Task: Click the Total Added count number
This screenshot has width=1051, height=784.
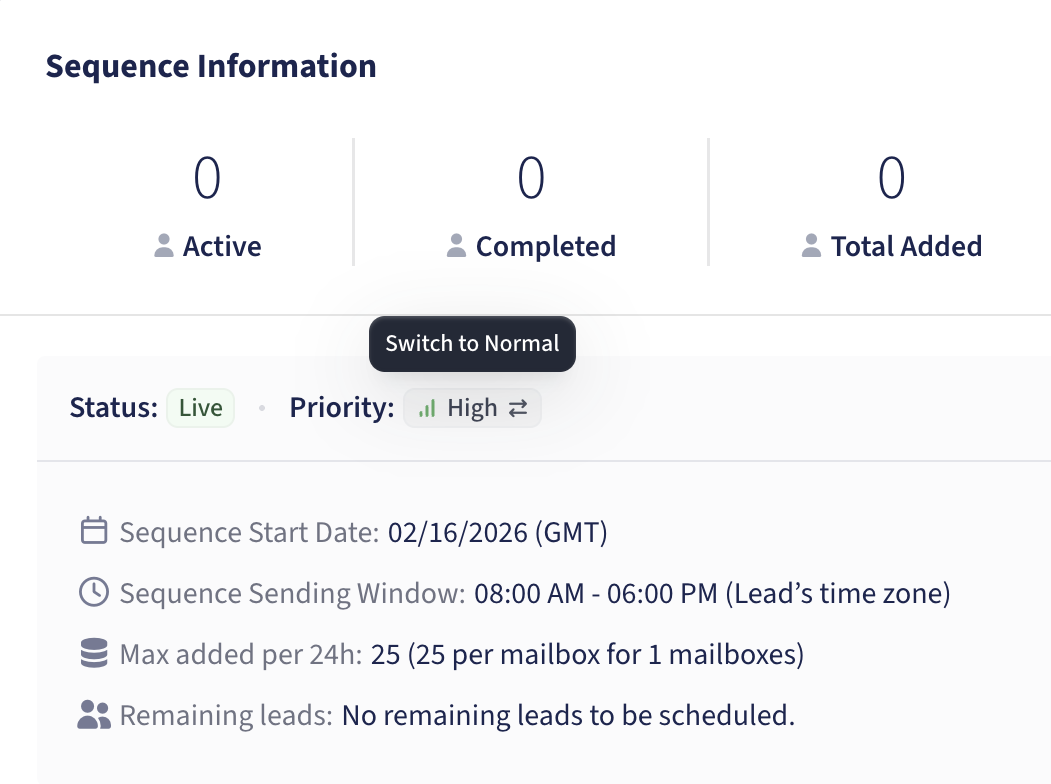Action: pos(891,178)
